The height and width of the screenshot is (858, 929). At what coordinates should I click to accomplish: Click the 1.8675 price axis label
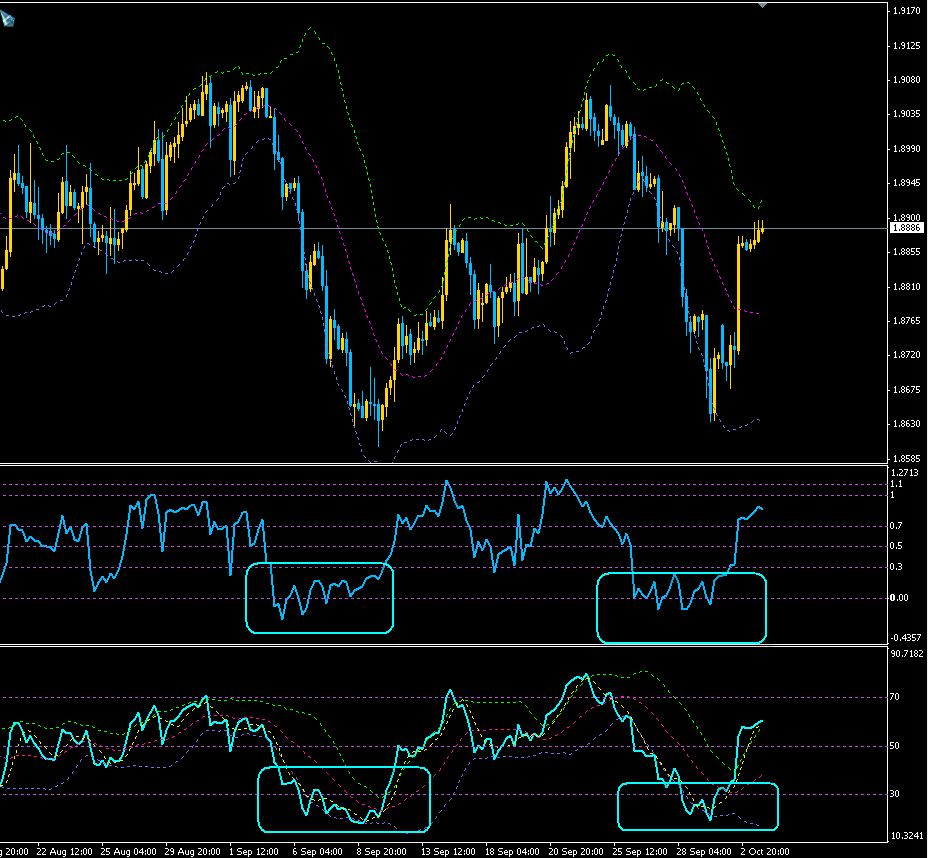tap(906, 390)
